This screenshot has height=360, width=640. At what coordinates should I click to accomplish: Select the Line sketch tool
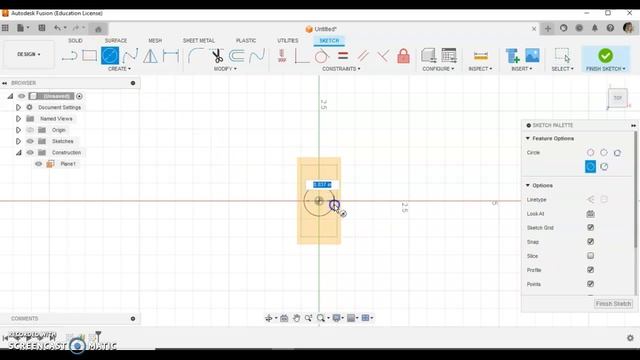point(69,56)
